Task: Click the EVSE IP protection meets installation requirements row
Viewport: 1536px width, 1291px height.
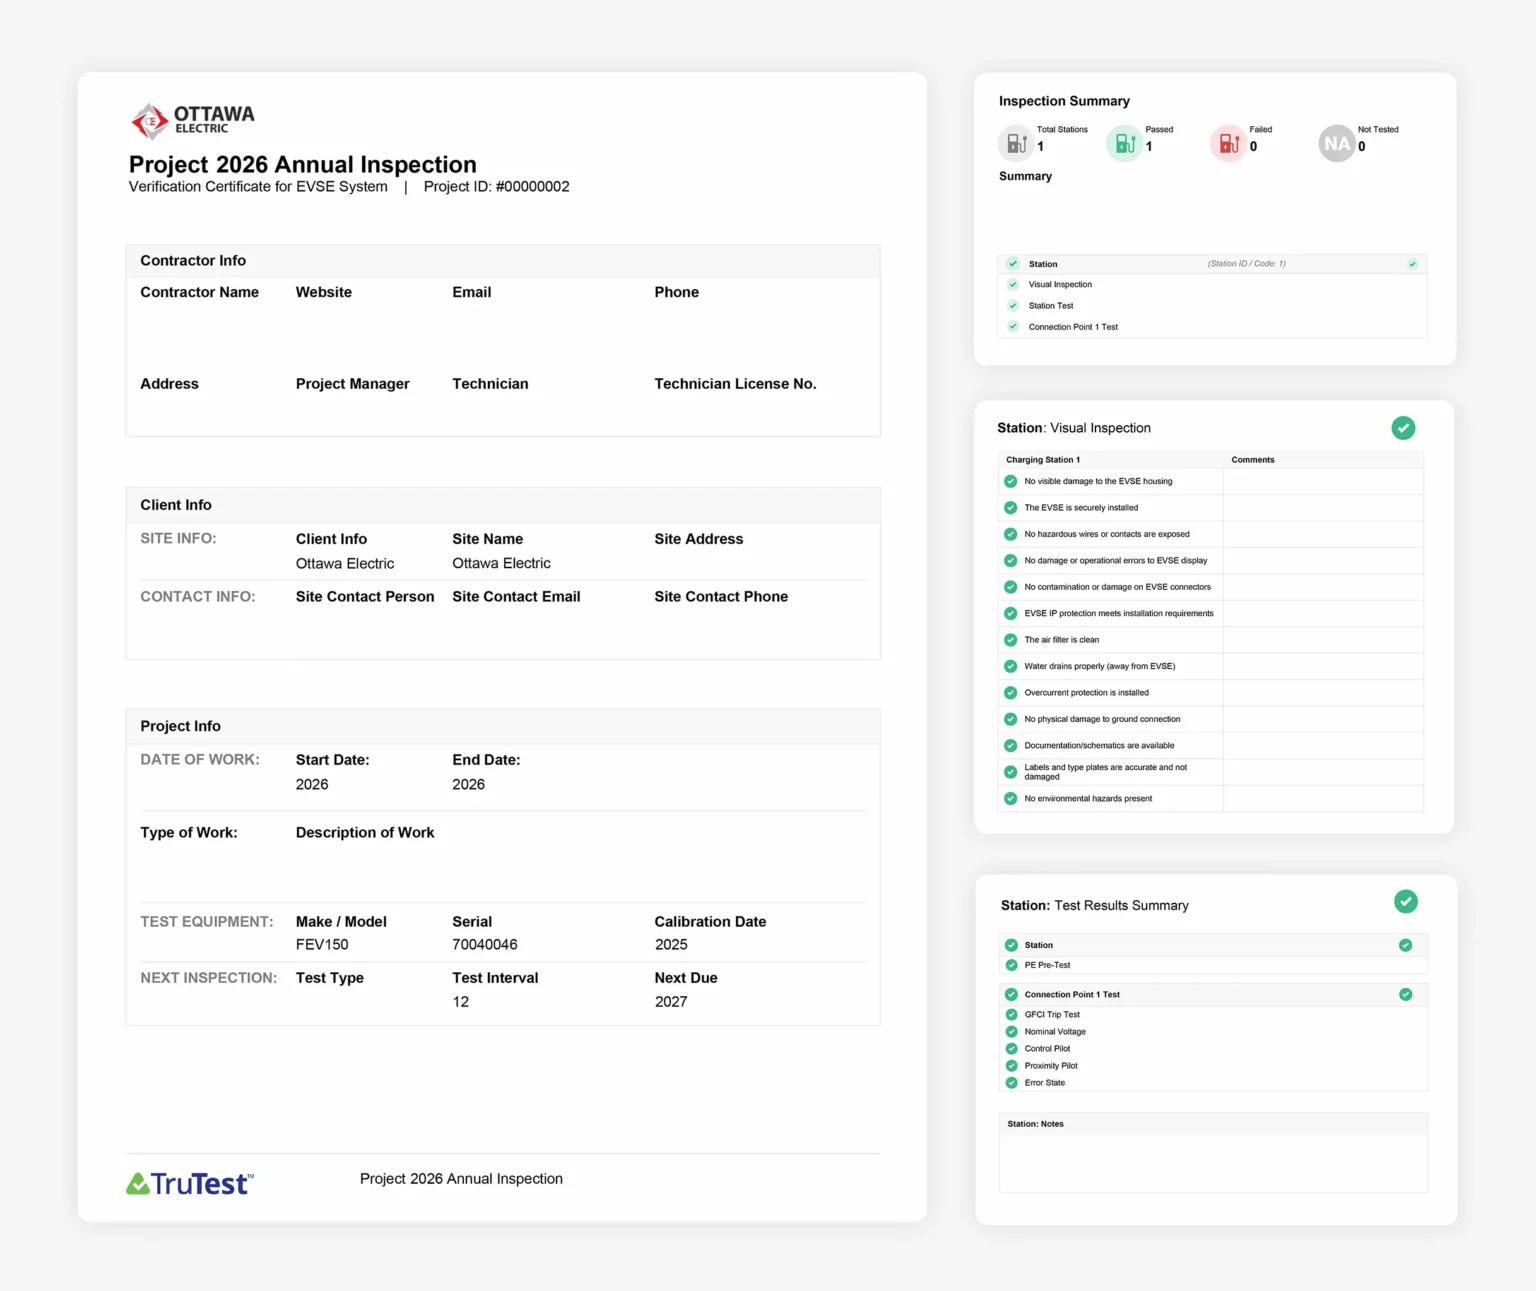Action: (x=1211, y=614)
